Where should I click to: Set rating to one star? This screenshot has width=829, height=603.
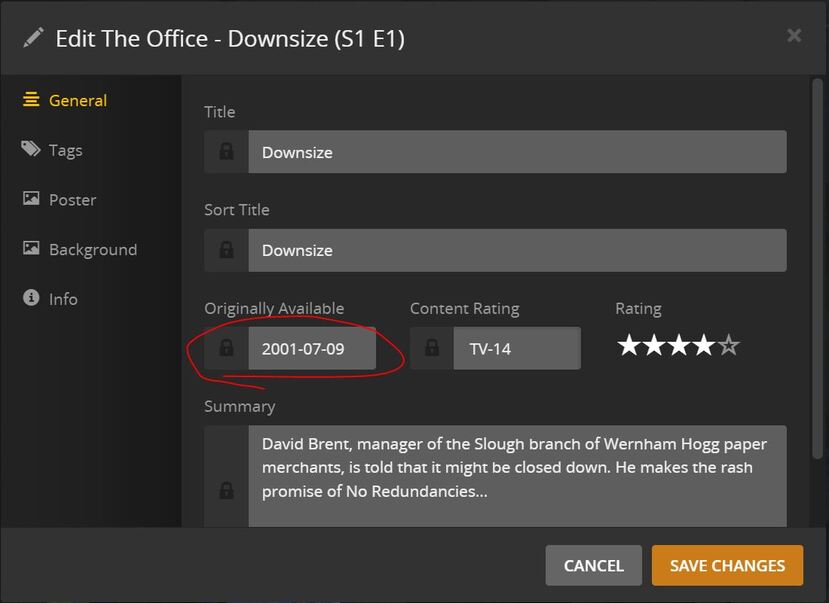point(629,345)
